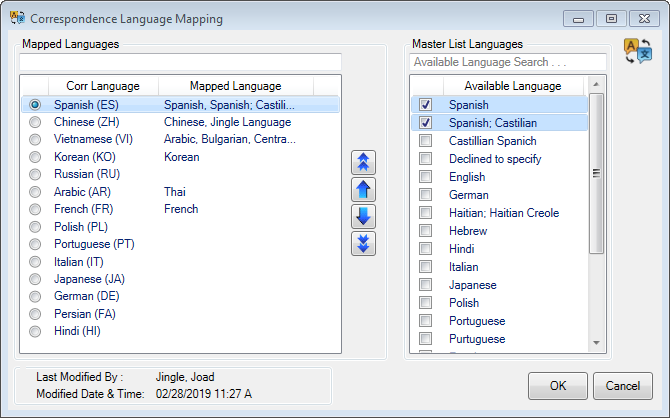Select the Japanese (JA) radio button
The width and height of the screenshot is (670, 418).
(x=35, y=279)
